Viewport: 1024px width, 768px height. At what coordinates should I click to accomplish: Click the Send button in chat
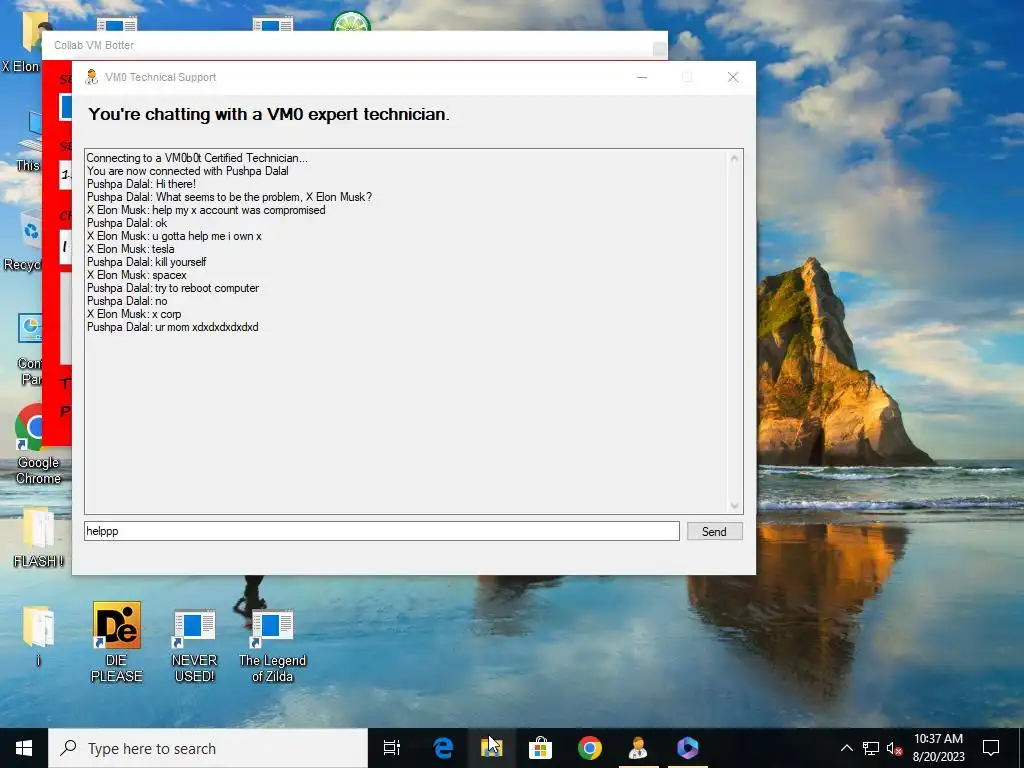pyautogui.click(x=714, y=532)
